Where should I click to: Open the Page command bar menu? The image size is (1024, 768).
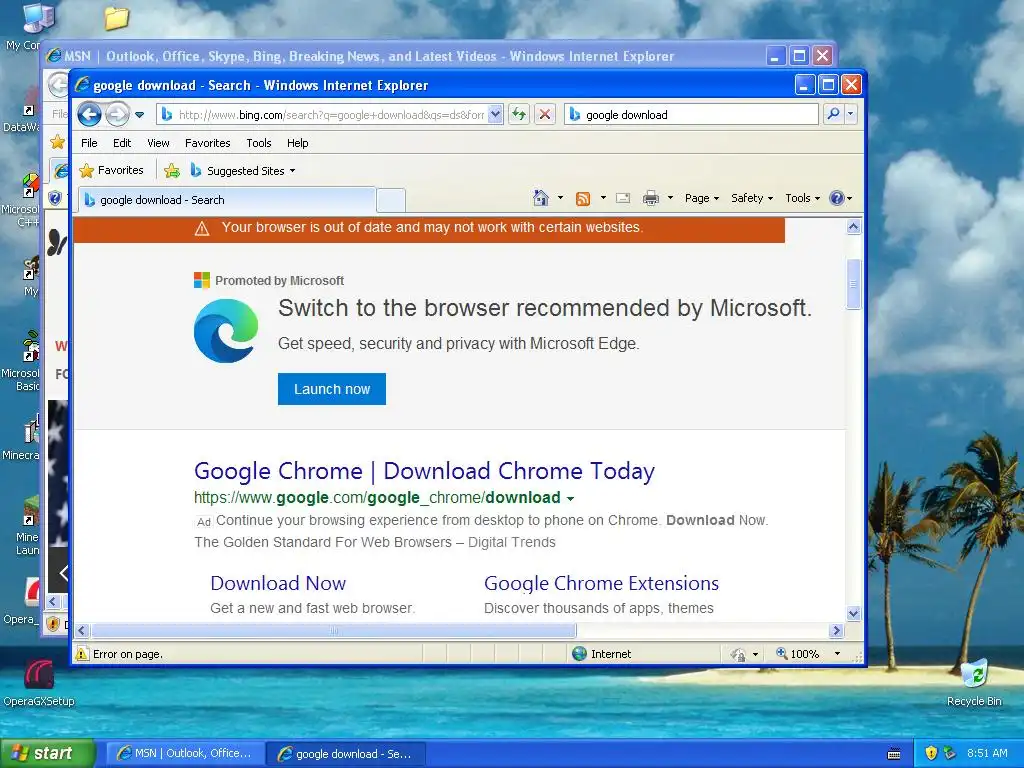(x=701, y=198)
